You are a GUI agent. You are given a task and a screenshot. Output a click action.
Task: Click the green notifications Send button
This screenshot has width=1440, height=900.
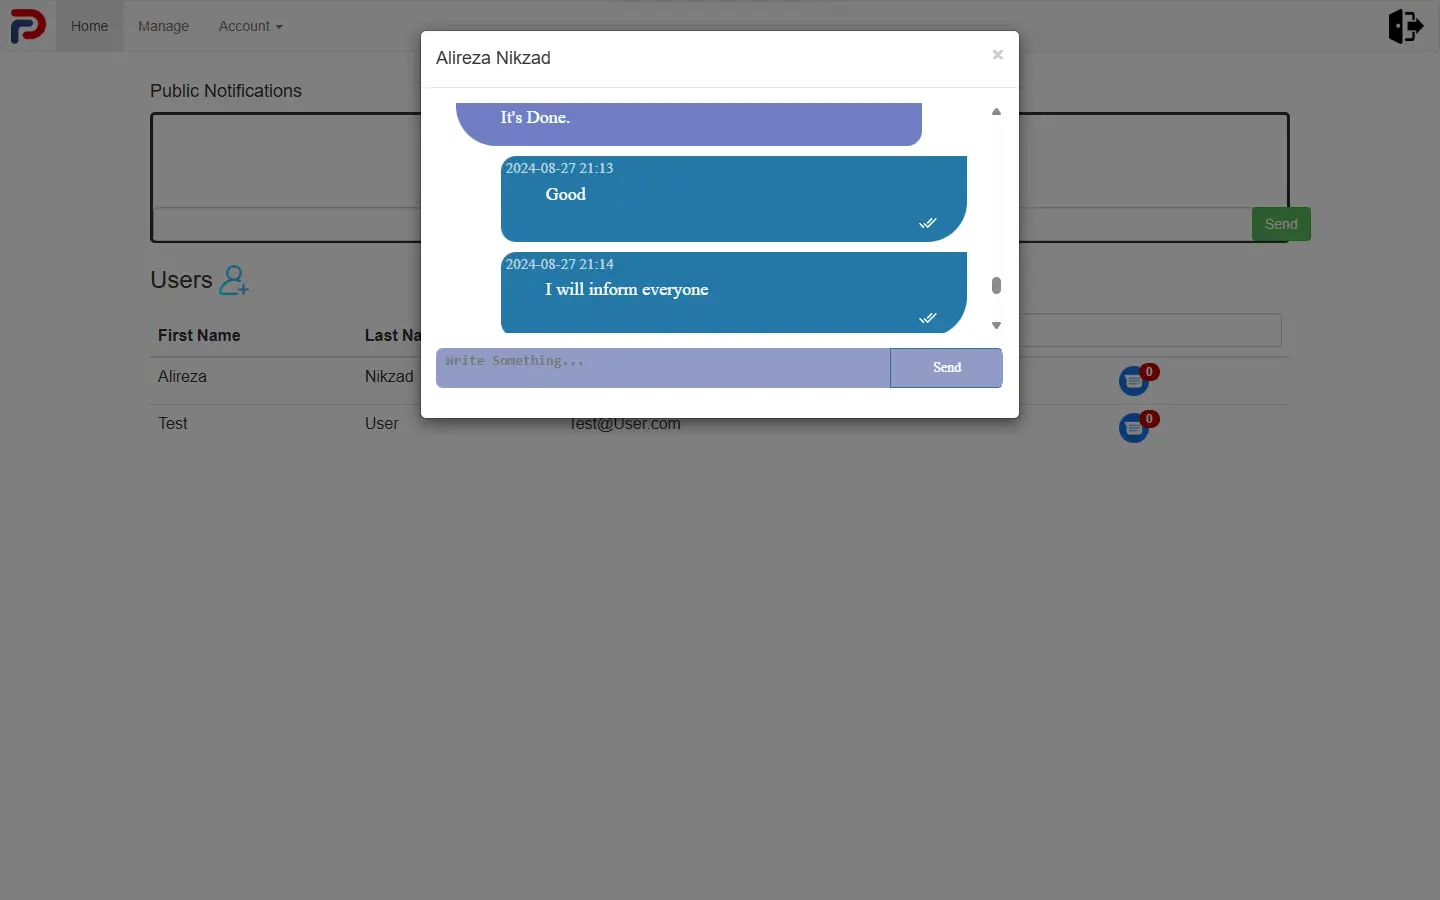pos(1281,224)
